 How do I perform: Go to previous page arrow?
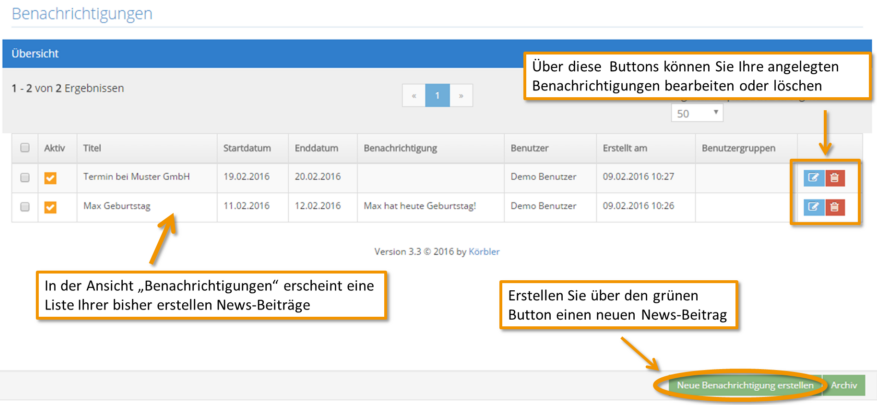pos(414,96)
